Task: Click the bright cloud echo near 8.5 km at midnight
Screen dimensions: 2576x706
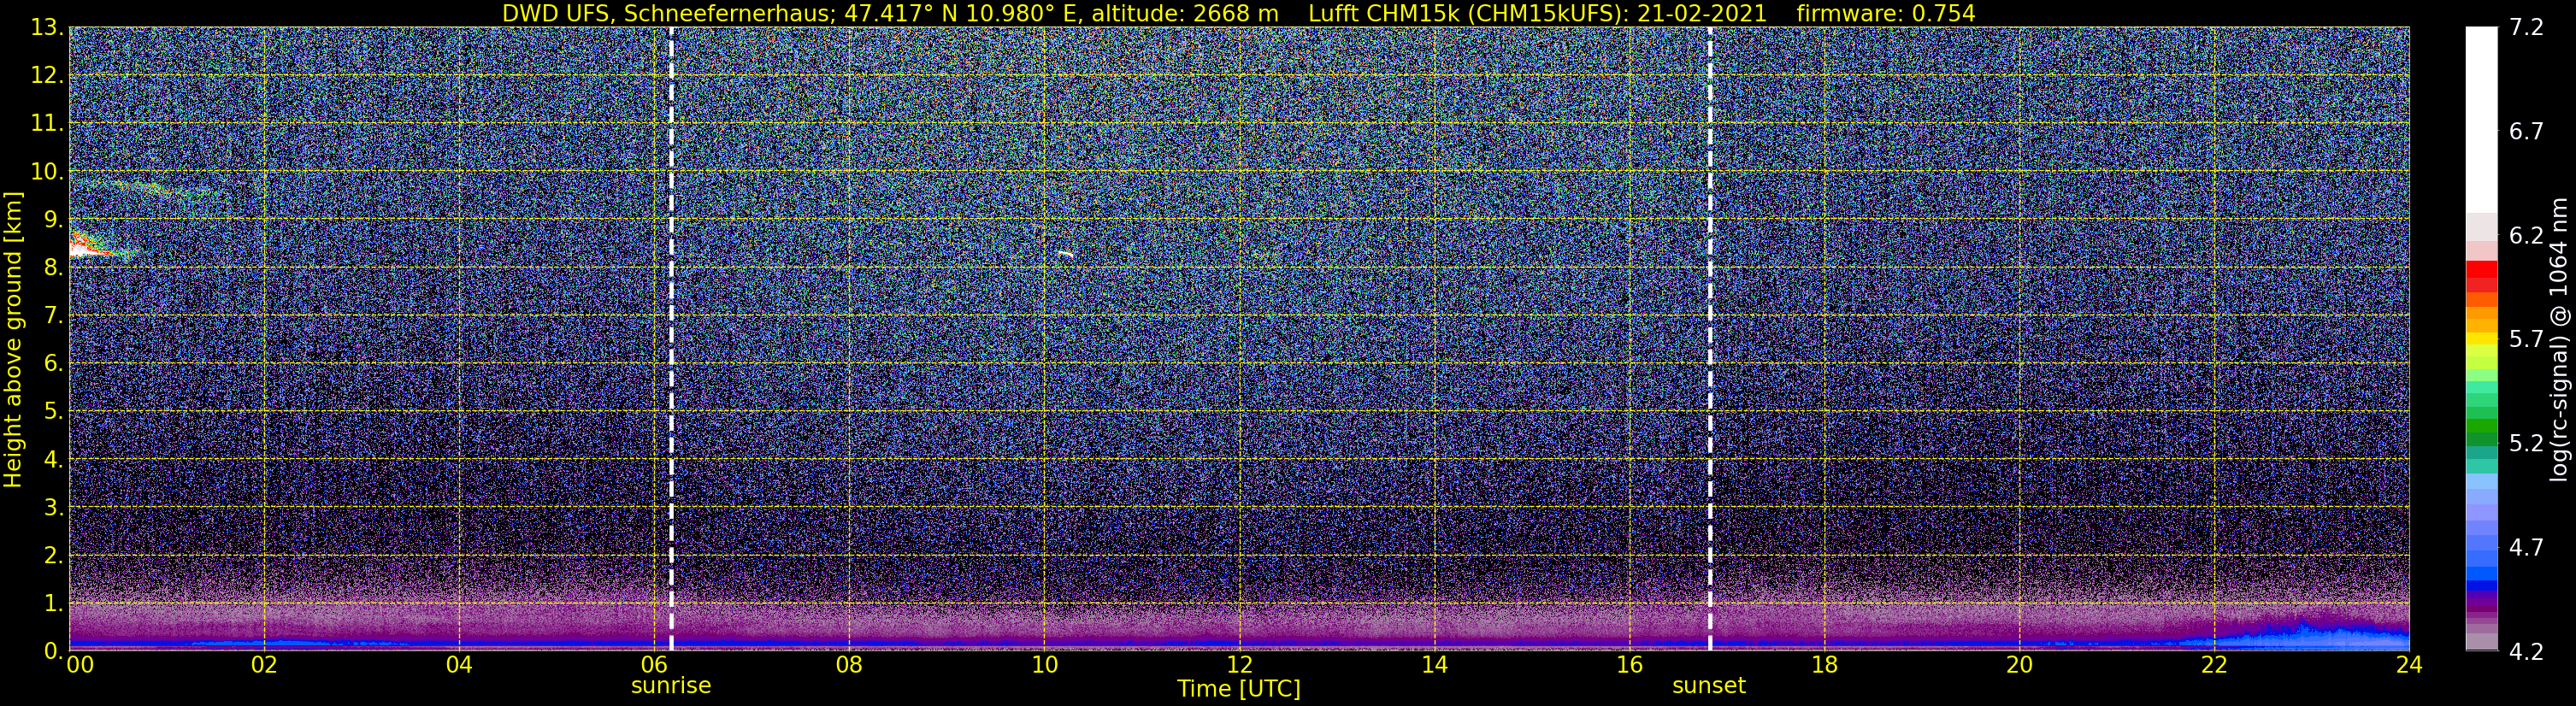Action: (x=90, y=248)
